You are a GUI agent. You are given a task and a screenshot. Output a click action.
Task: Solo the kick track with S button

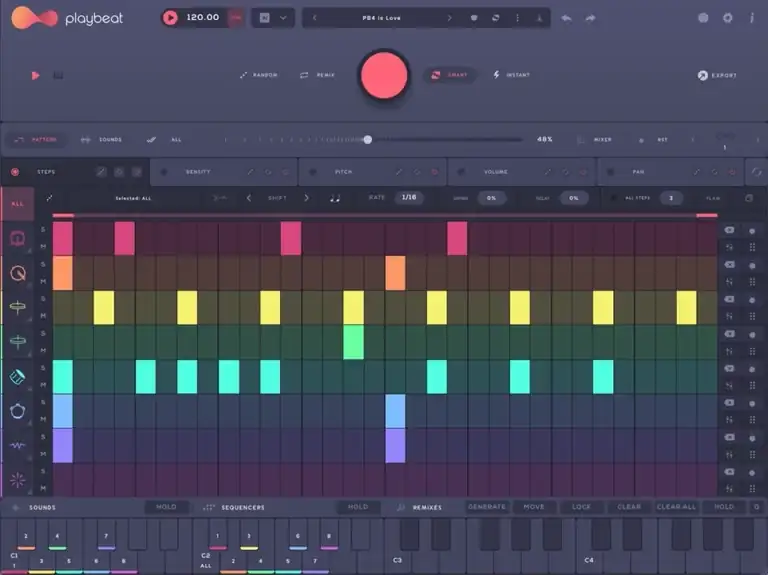(x=43, y=230)
